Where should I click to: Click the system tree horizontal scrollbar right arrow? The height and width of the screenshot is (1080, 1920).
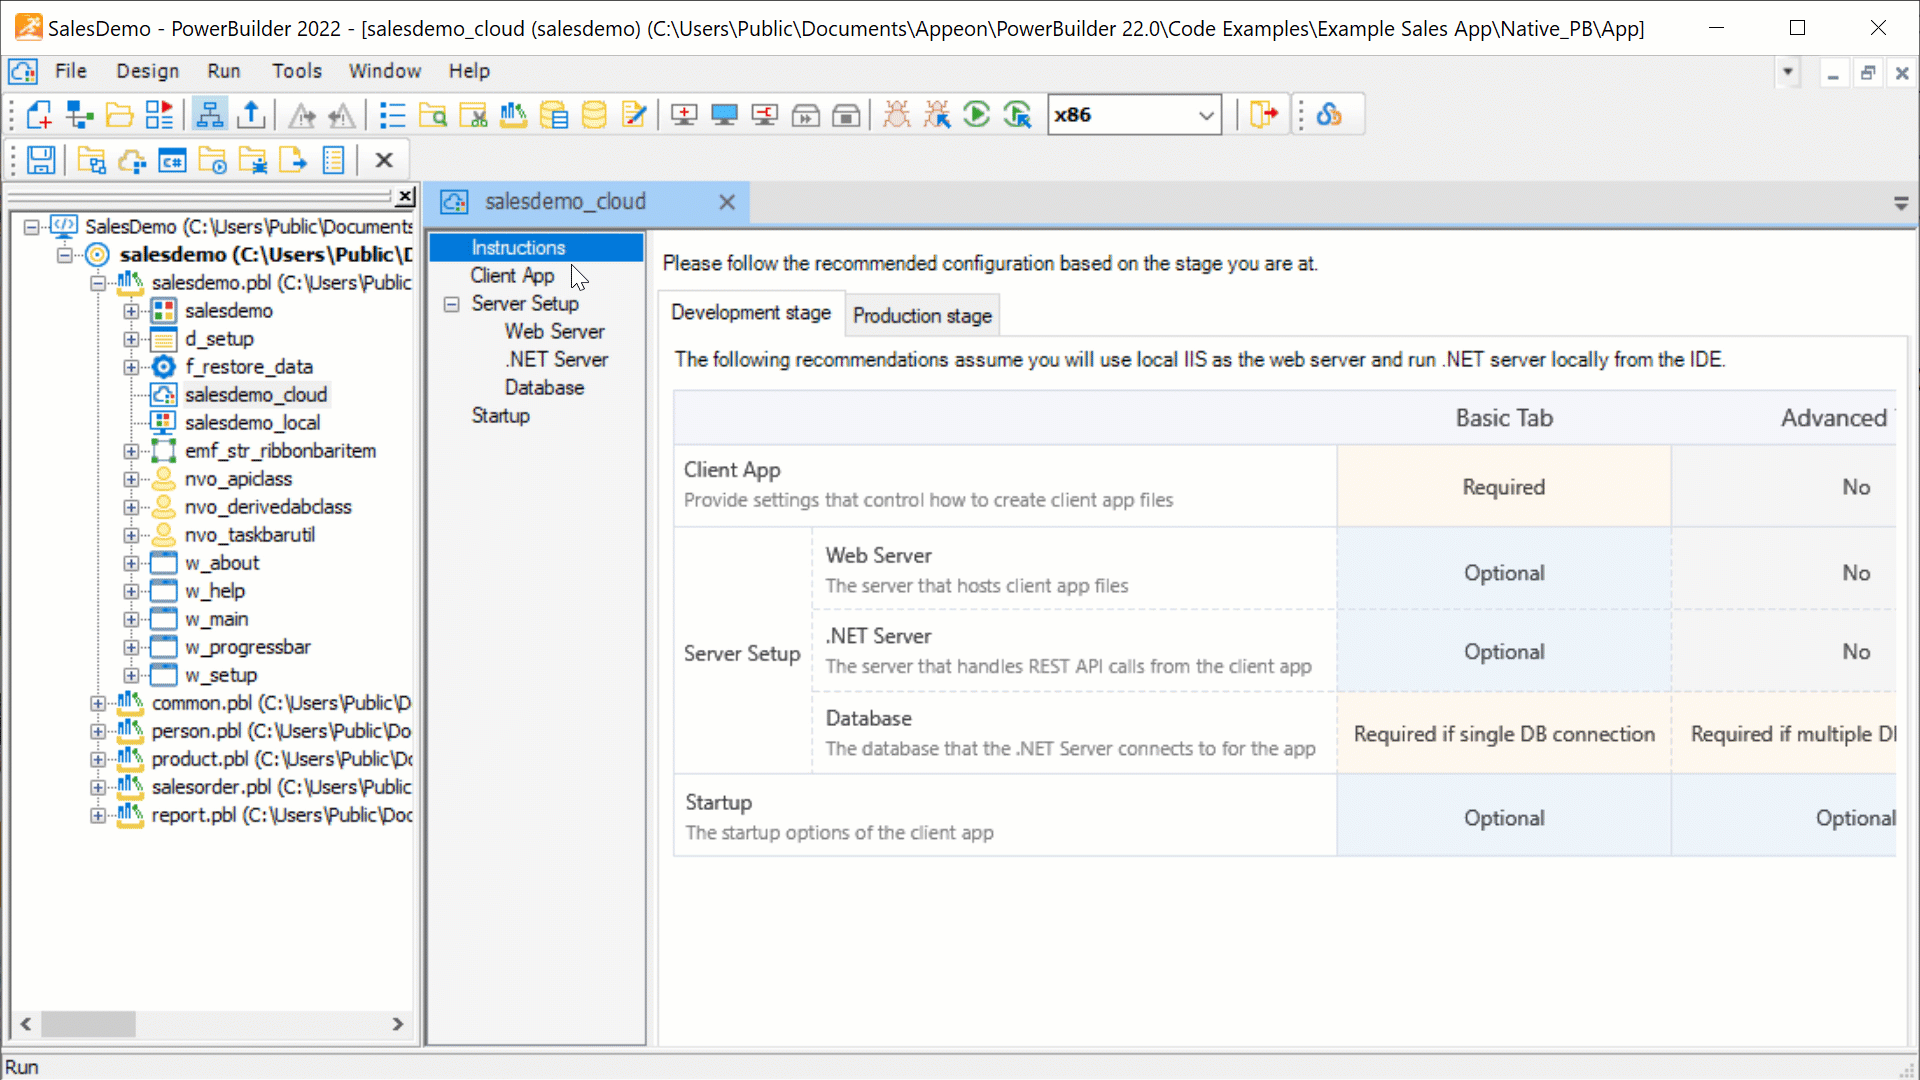point(398,1024)
